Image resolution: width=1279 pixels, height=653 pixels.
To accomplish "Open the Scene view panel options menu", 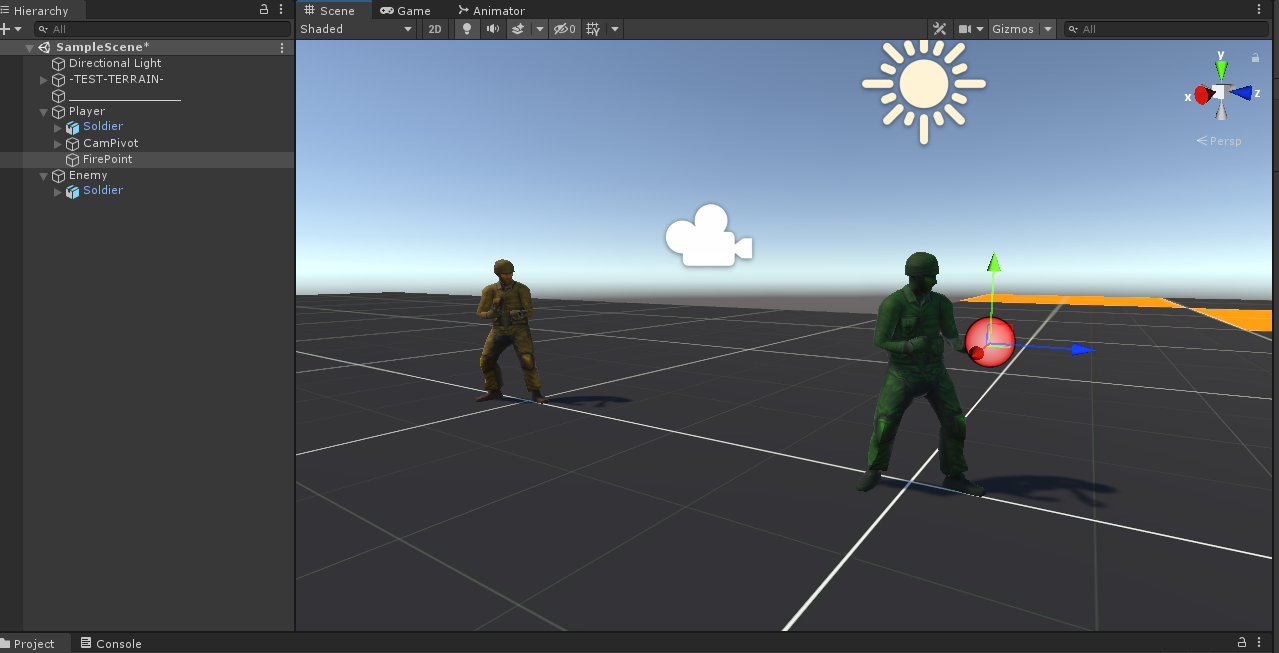I will [1258, 9].
